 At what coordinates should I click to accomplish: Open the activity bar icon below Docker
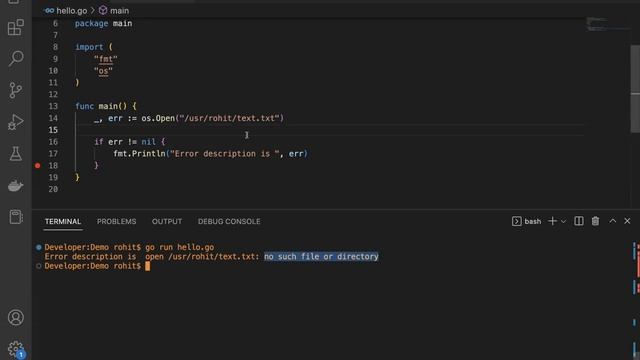[x=16, y=217]
